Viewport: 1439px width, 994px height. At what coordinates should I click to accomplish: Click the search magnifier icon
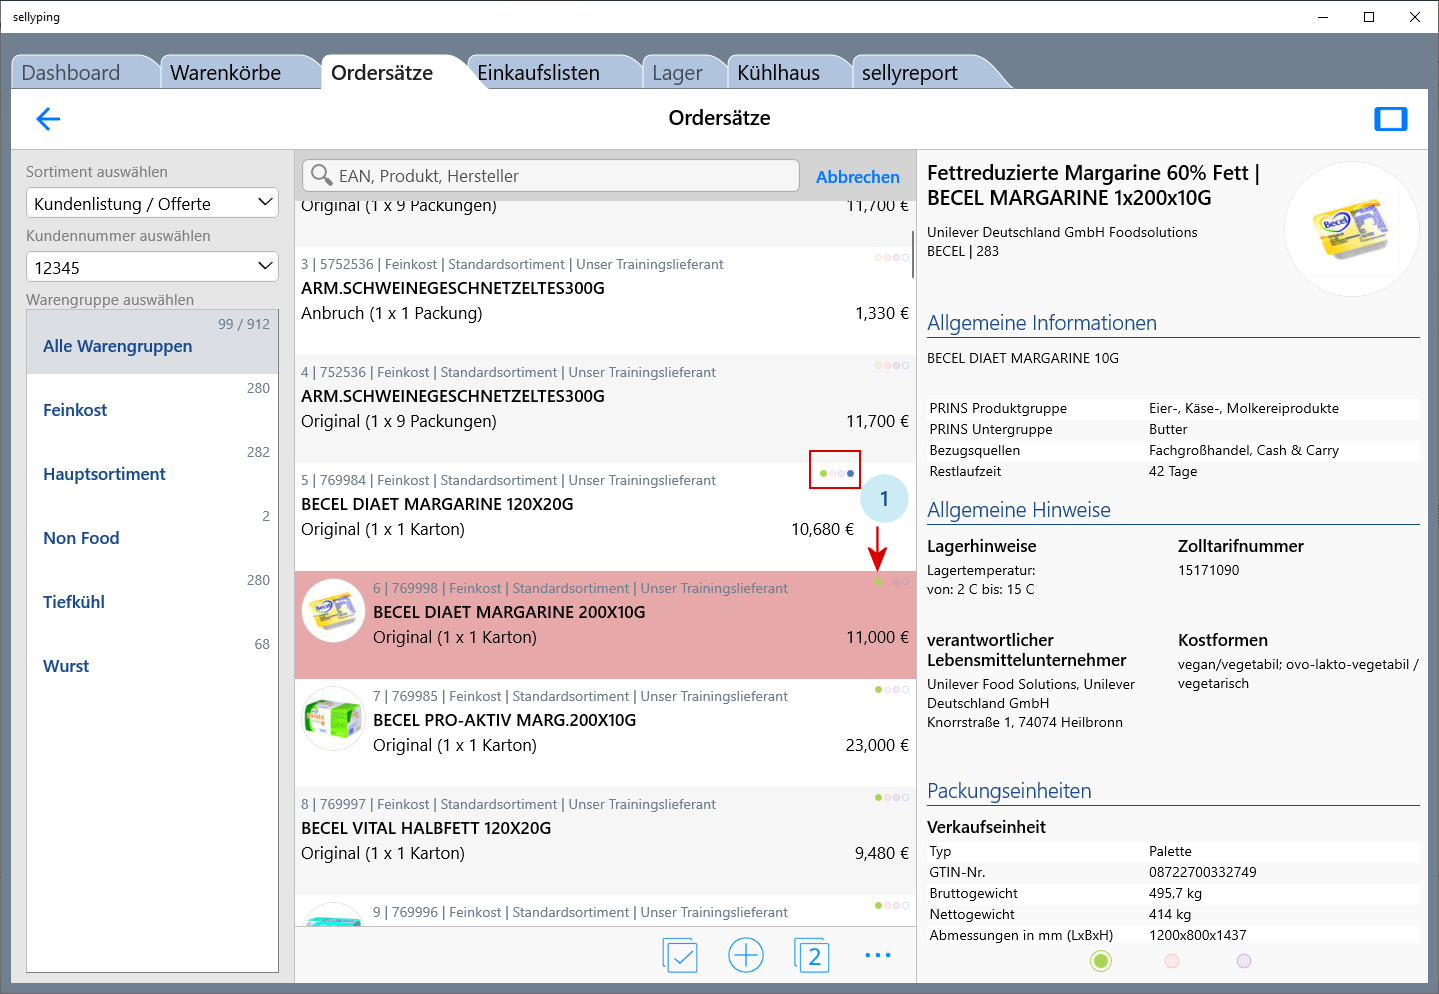321,175
